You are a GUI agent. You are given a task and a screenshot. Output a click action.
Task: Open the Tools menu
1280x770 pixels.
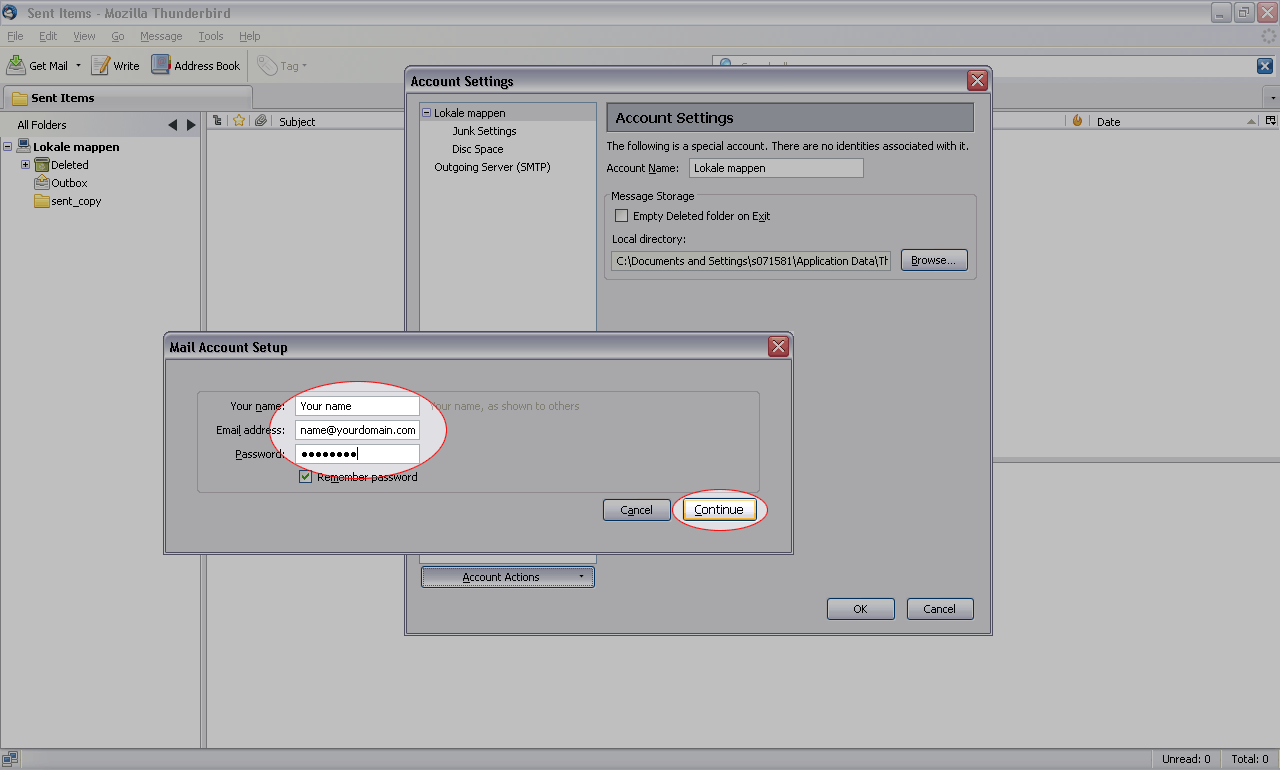(x=210, y=36)
